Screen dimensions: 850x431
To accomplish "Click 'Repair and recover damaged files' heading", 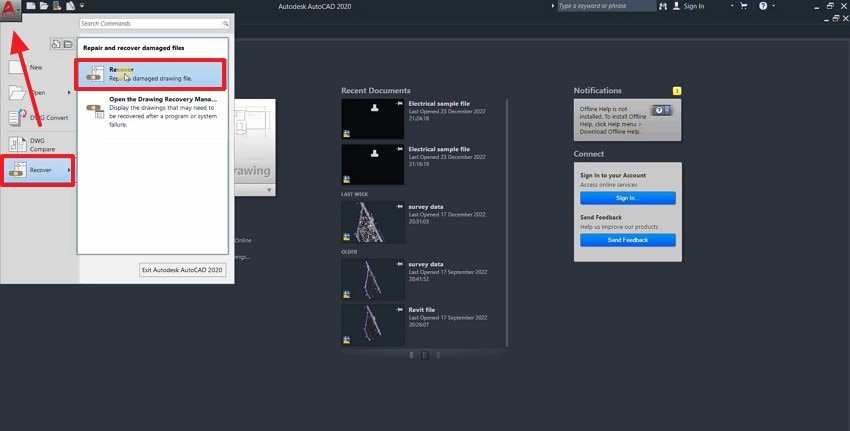I will tap(133, 48).
